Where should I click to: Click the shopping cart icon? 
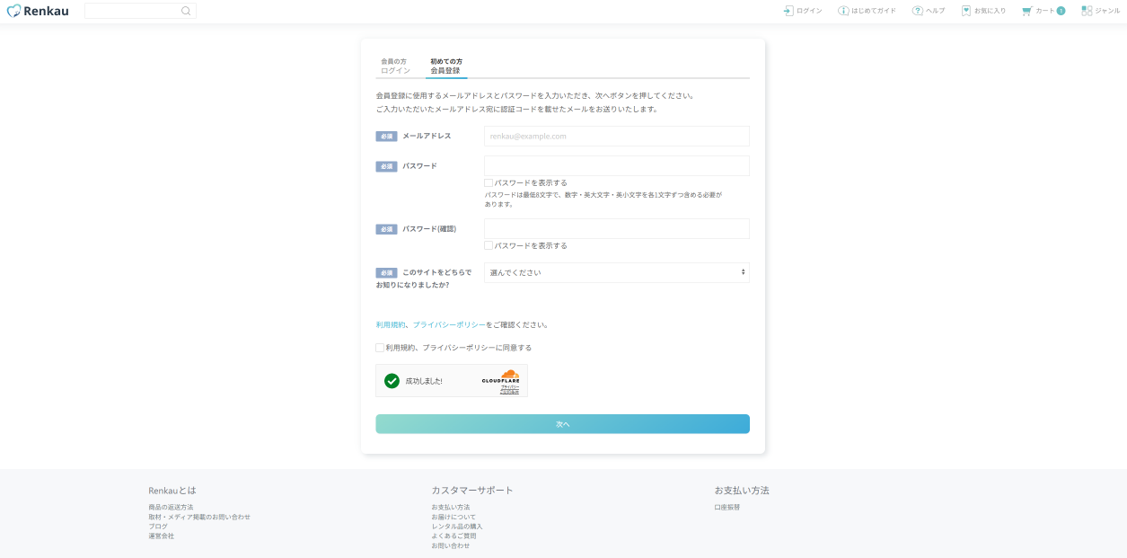tap(1027, 11)
